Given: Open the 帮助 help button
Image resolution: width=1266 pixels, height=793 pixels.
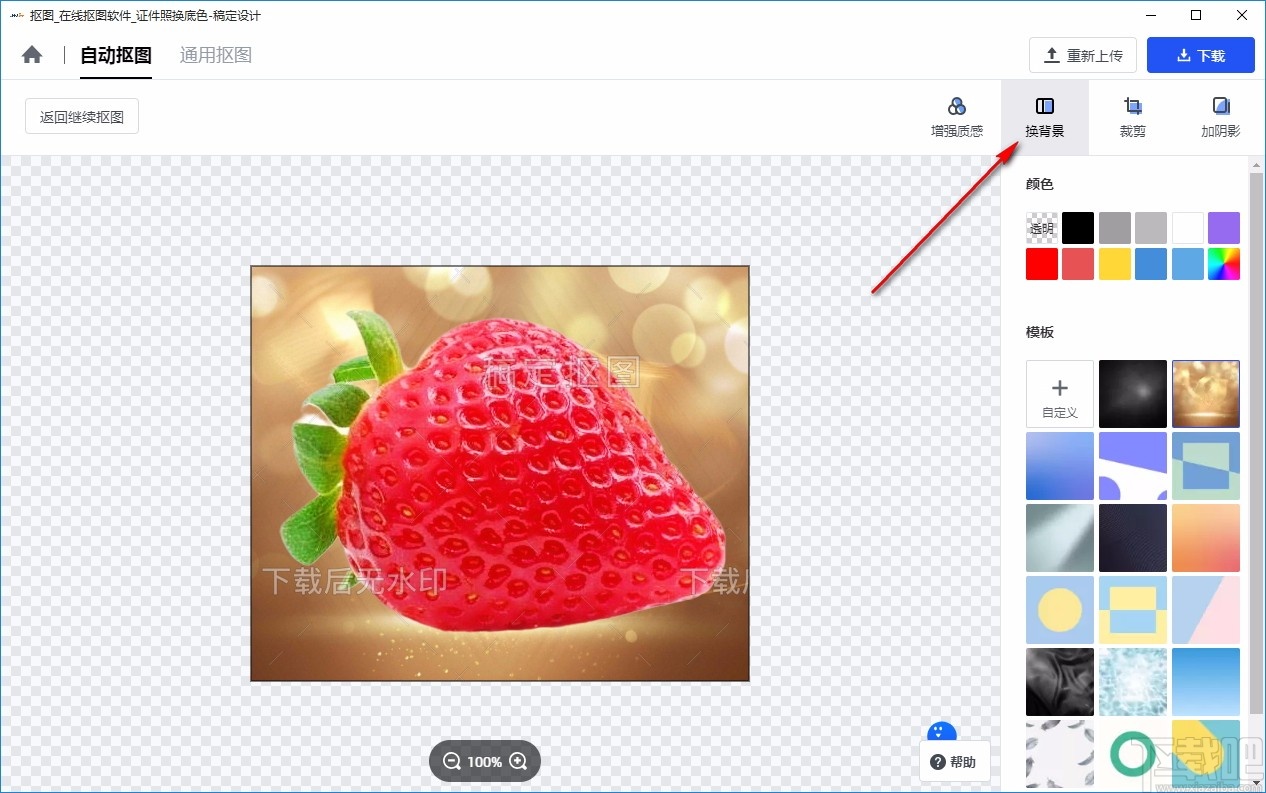Looking at the screenshot, I should (955, 762).
